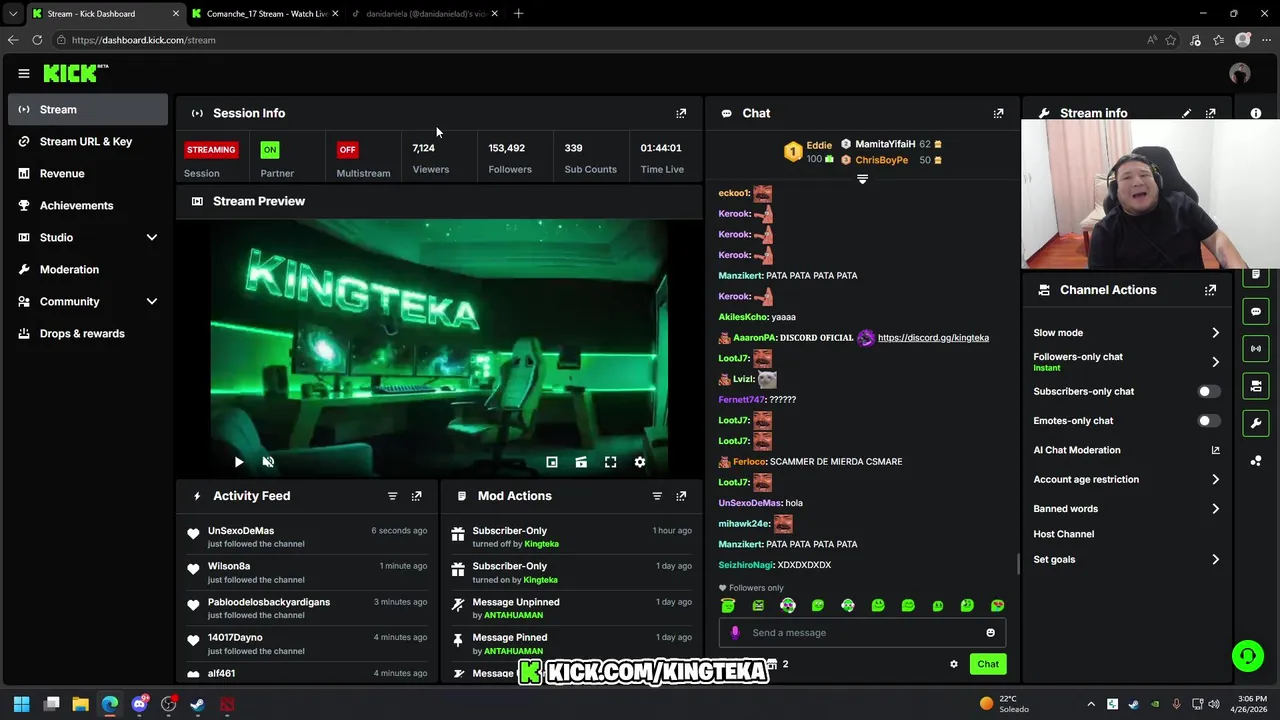1280x720 pixels.
Task: Open the discord.gg/kingteka link in chat
Action: pyautogui.click(x=933, y=338)
